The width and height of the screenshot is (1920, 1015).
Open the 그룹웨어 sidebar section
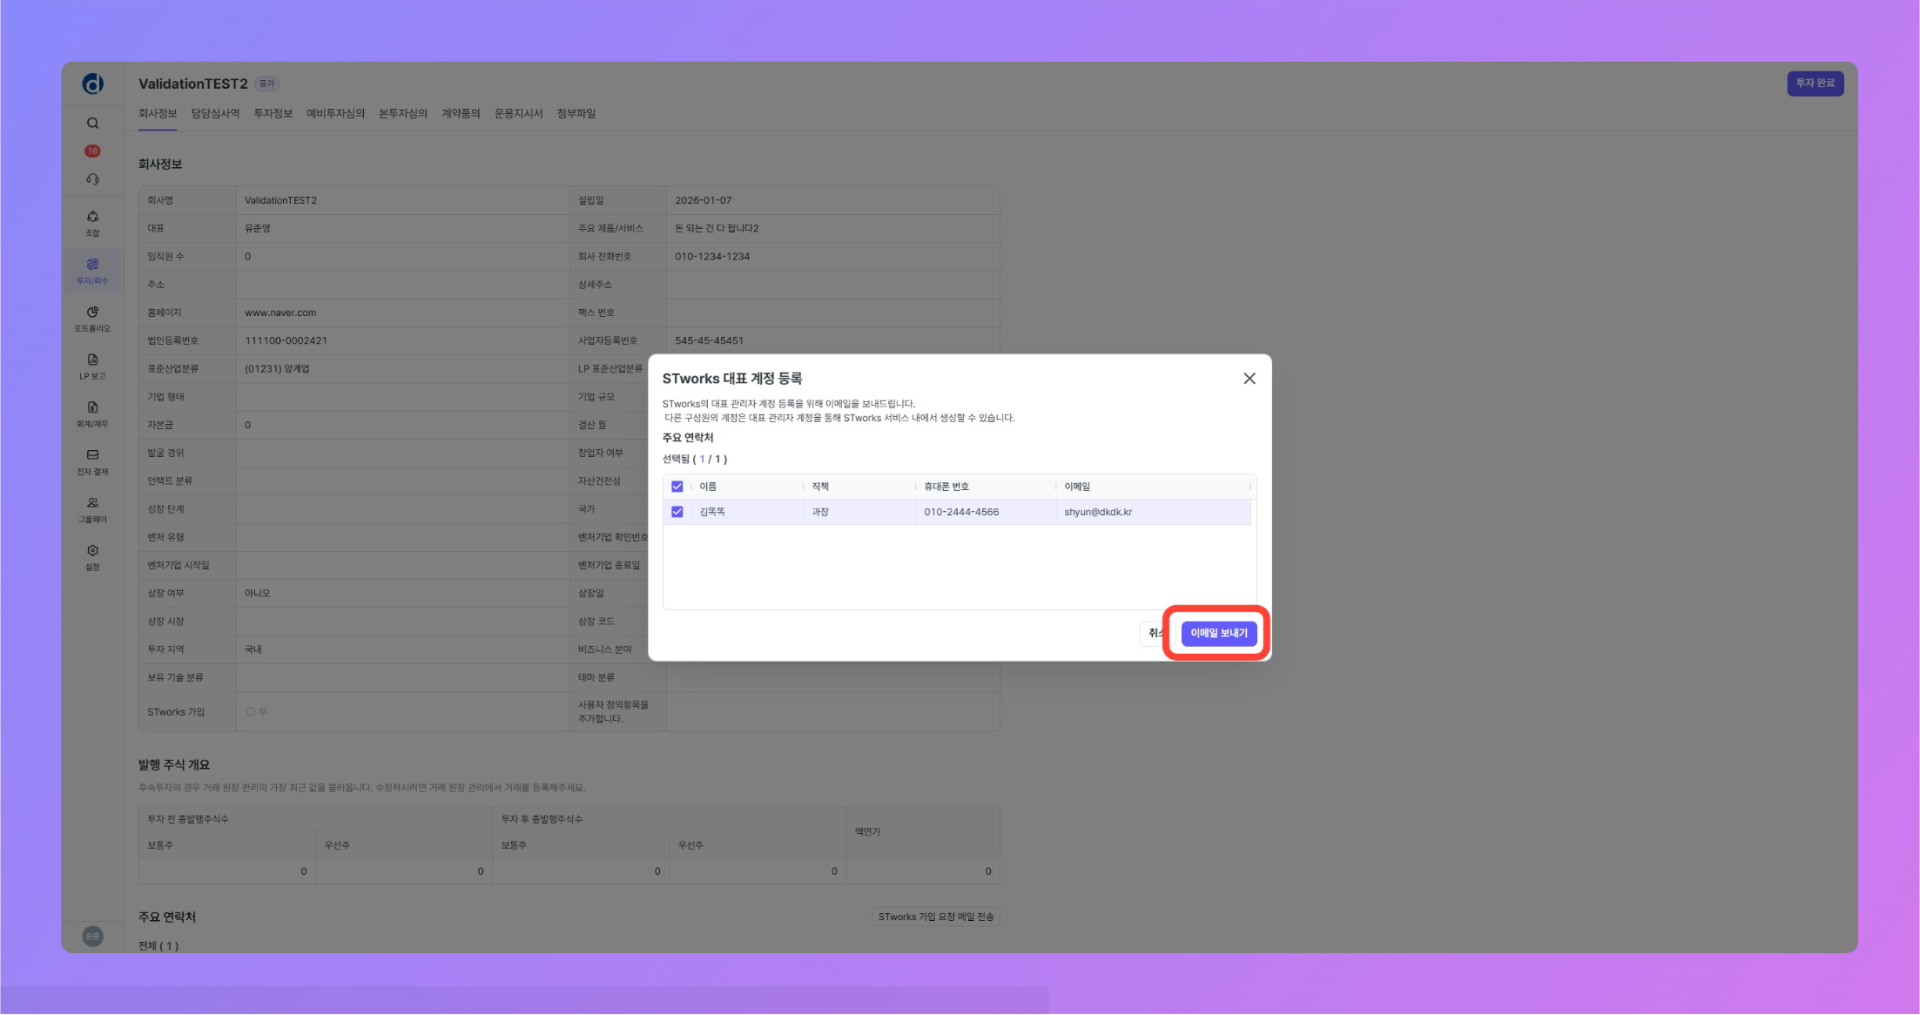[92, 509]
